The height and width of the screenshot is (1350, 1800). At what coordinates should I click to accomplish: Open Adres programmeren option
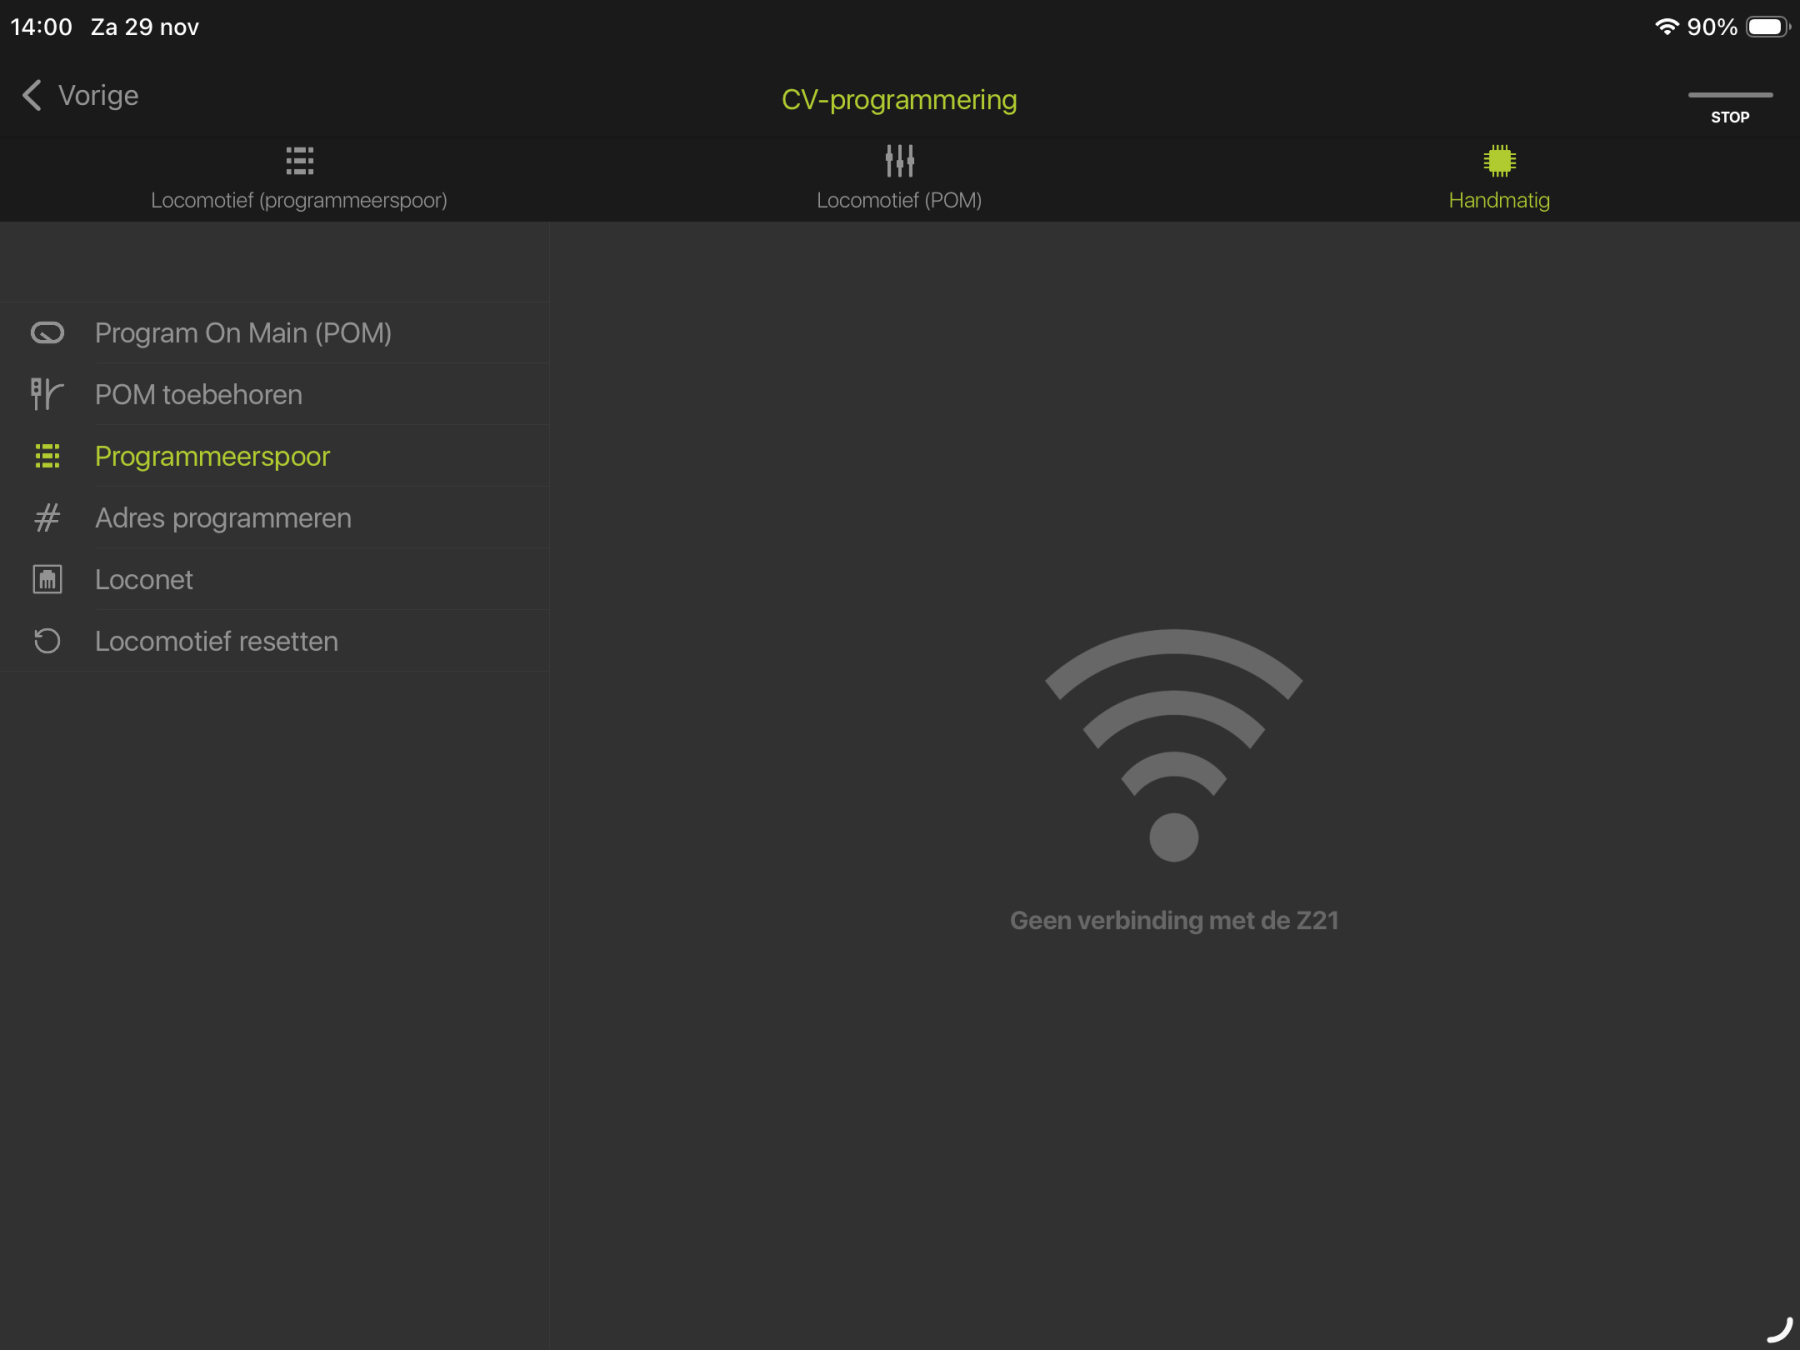point(223,518)
